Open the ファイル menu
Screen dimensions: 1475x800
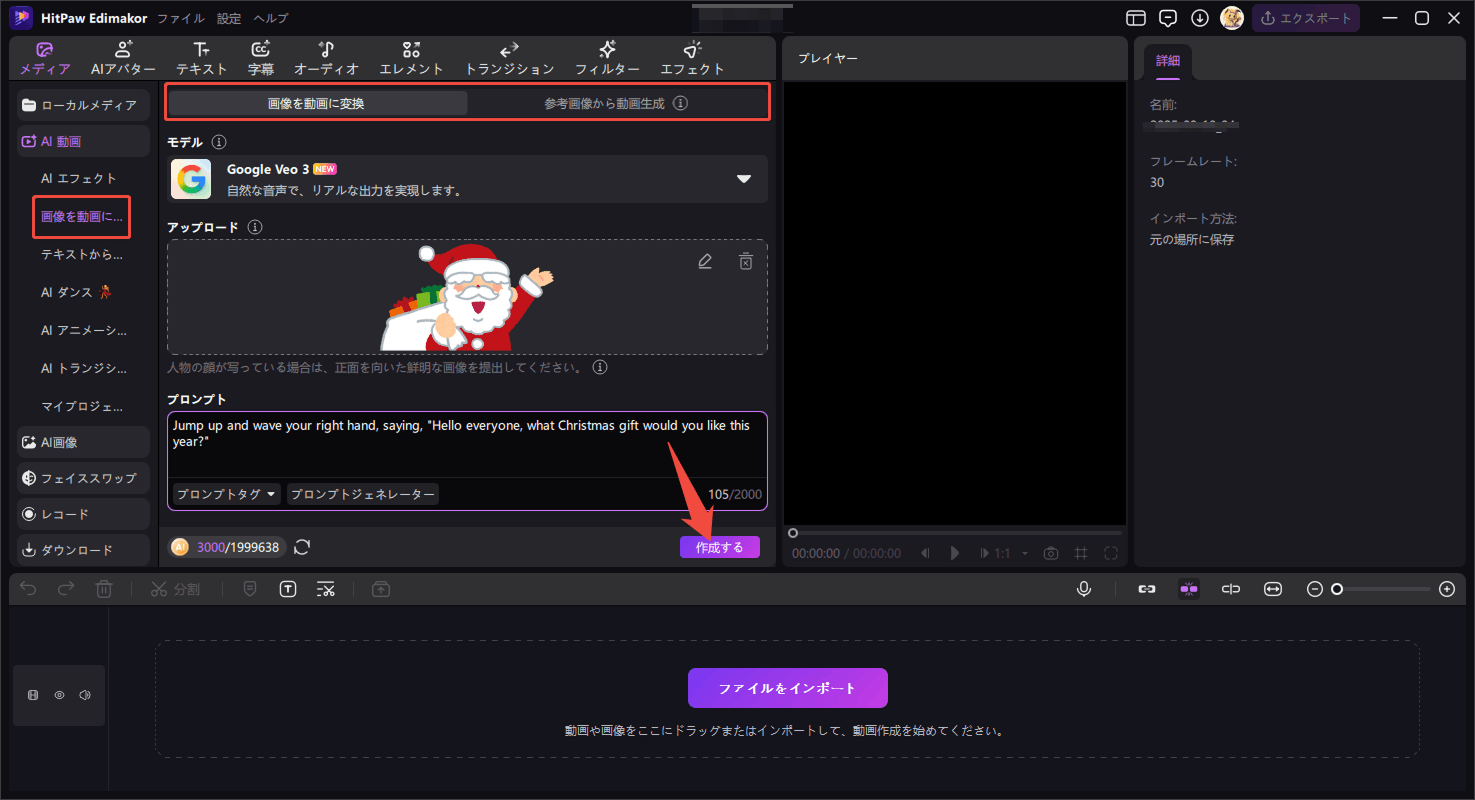(181, 18)
